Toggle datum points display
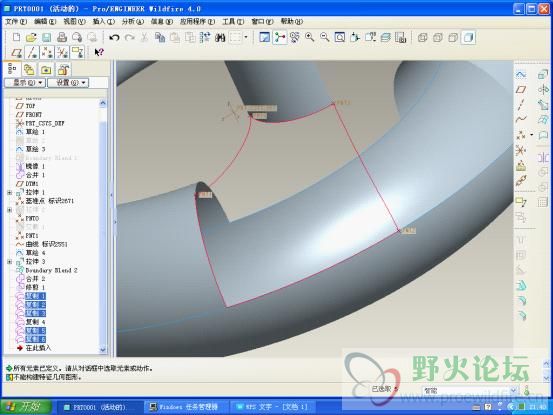This screenshot has width=553, height=415. pyautogui.click(x=47, y=53)
